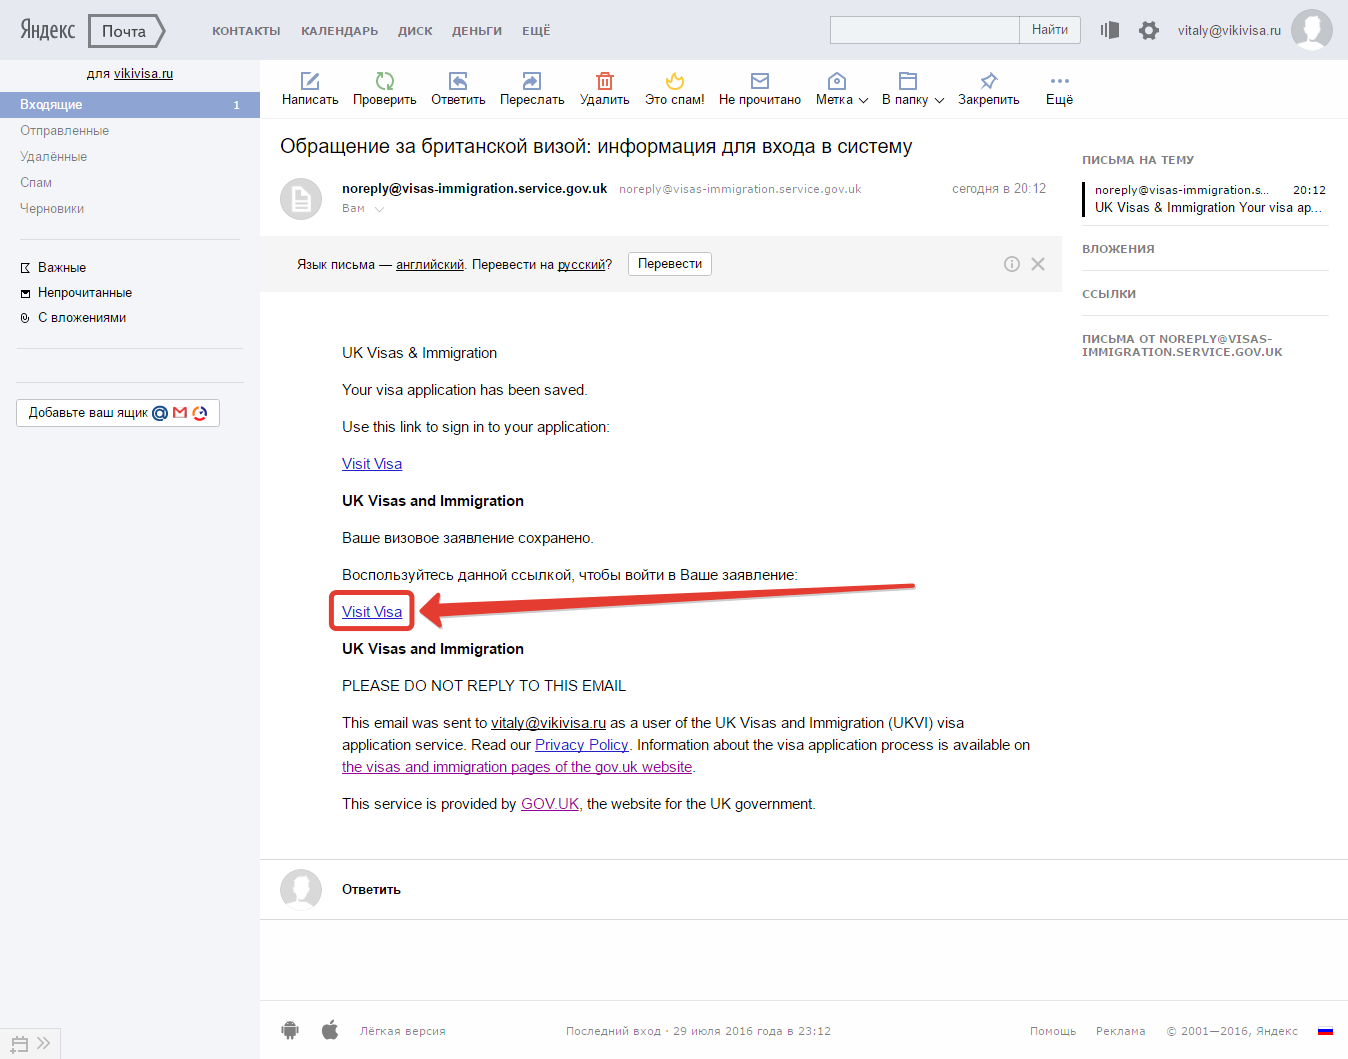Click the английский language link

coord(430,265)
